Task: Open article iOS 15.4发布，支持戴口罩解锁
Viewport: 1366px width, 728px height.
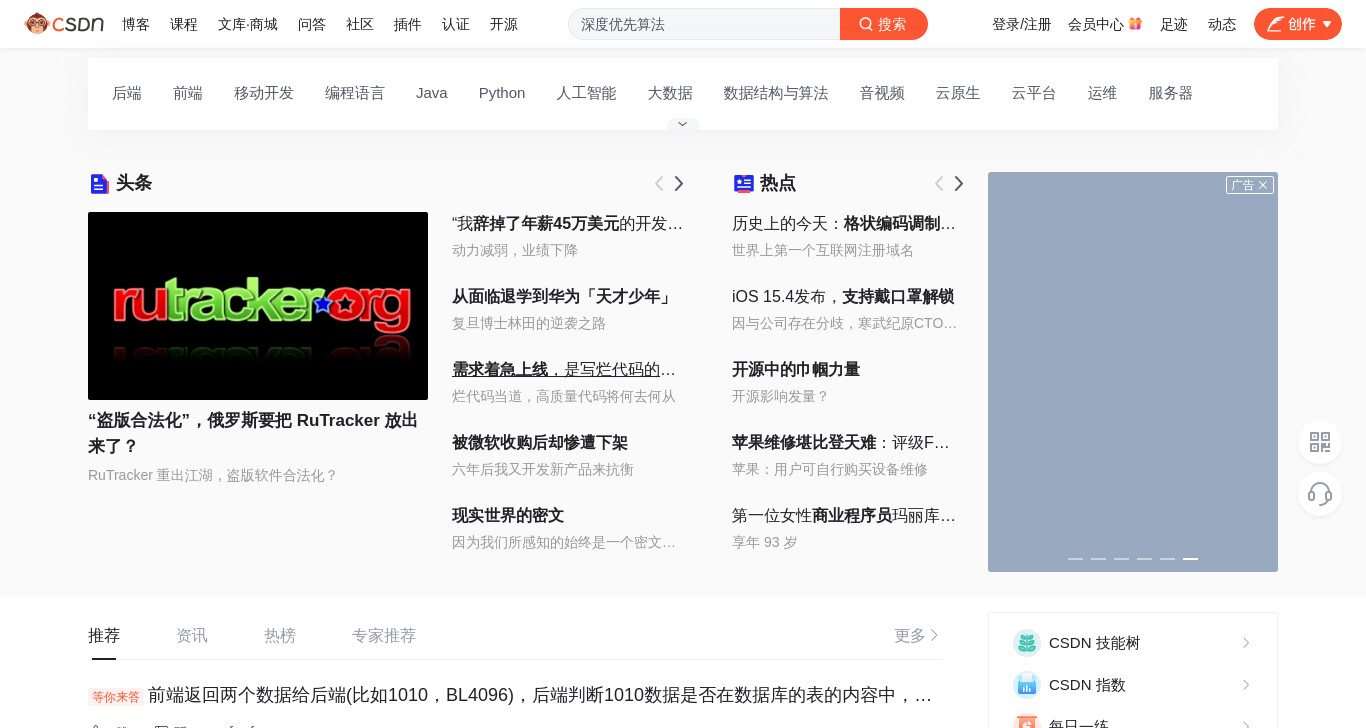Action: pyautogui.click(x=843, y=297)
